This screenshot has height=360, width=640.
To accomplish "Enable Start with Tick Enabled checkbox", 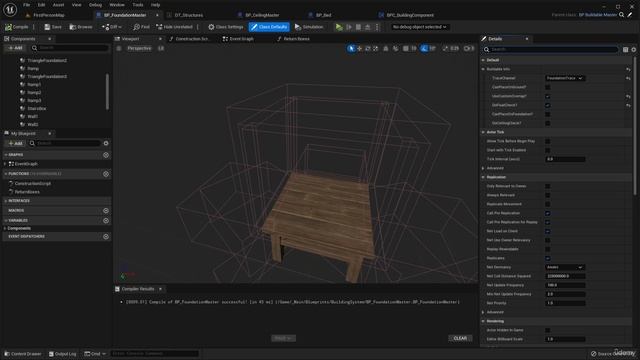I will click(548, 150).
